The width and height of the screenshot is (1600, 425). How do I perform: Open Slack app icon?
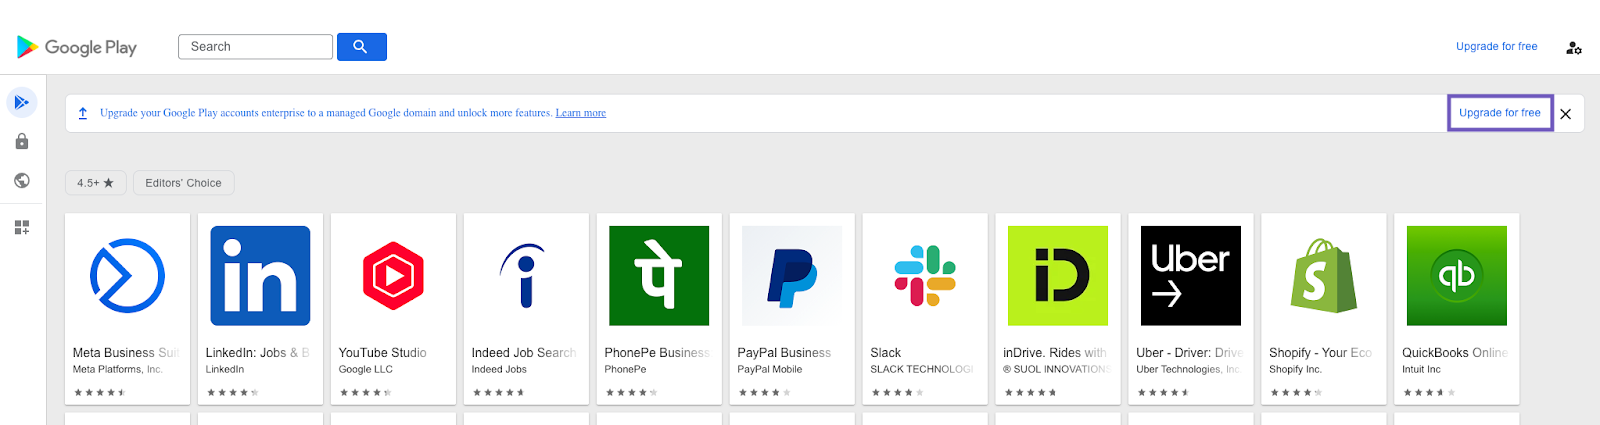[925, 276]
